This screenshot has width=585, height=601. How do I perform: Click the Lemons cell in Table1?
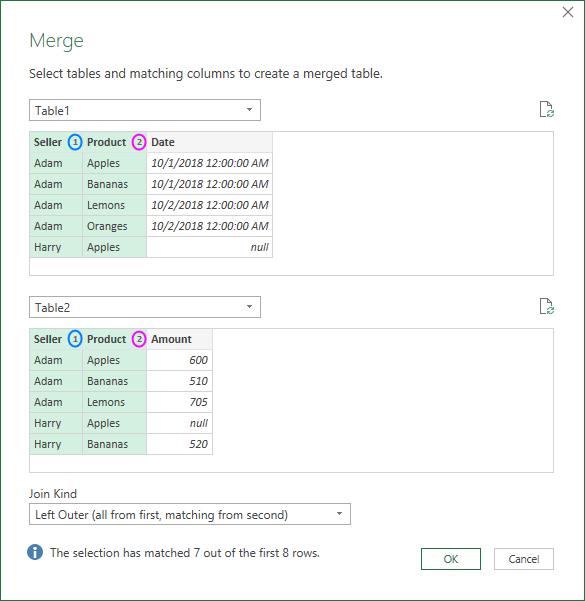pos(114,205)
